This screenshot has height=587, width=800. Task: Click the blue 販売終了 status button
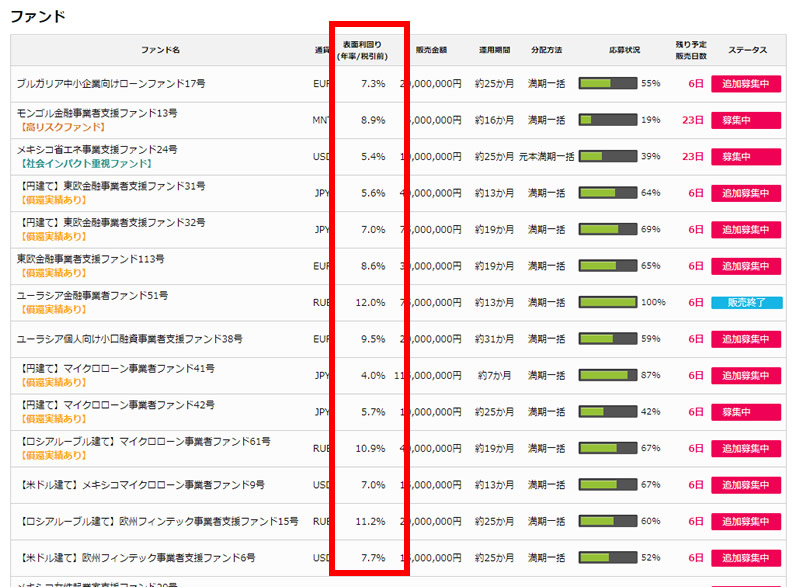click(745, 303)
